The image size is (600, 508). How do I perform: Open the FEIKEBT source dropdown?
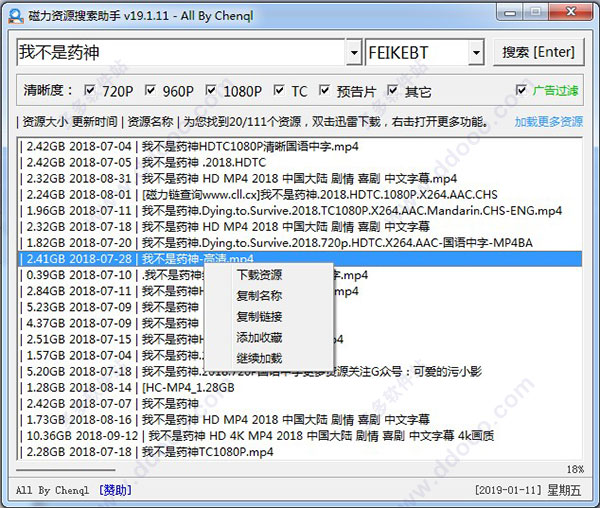click(476, 52)
